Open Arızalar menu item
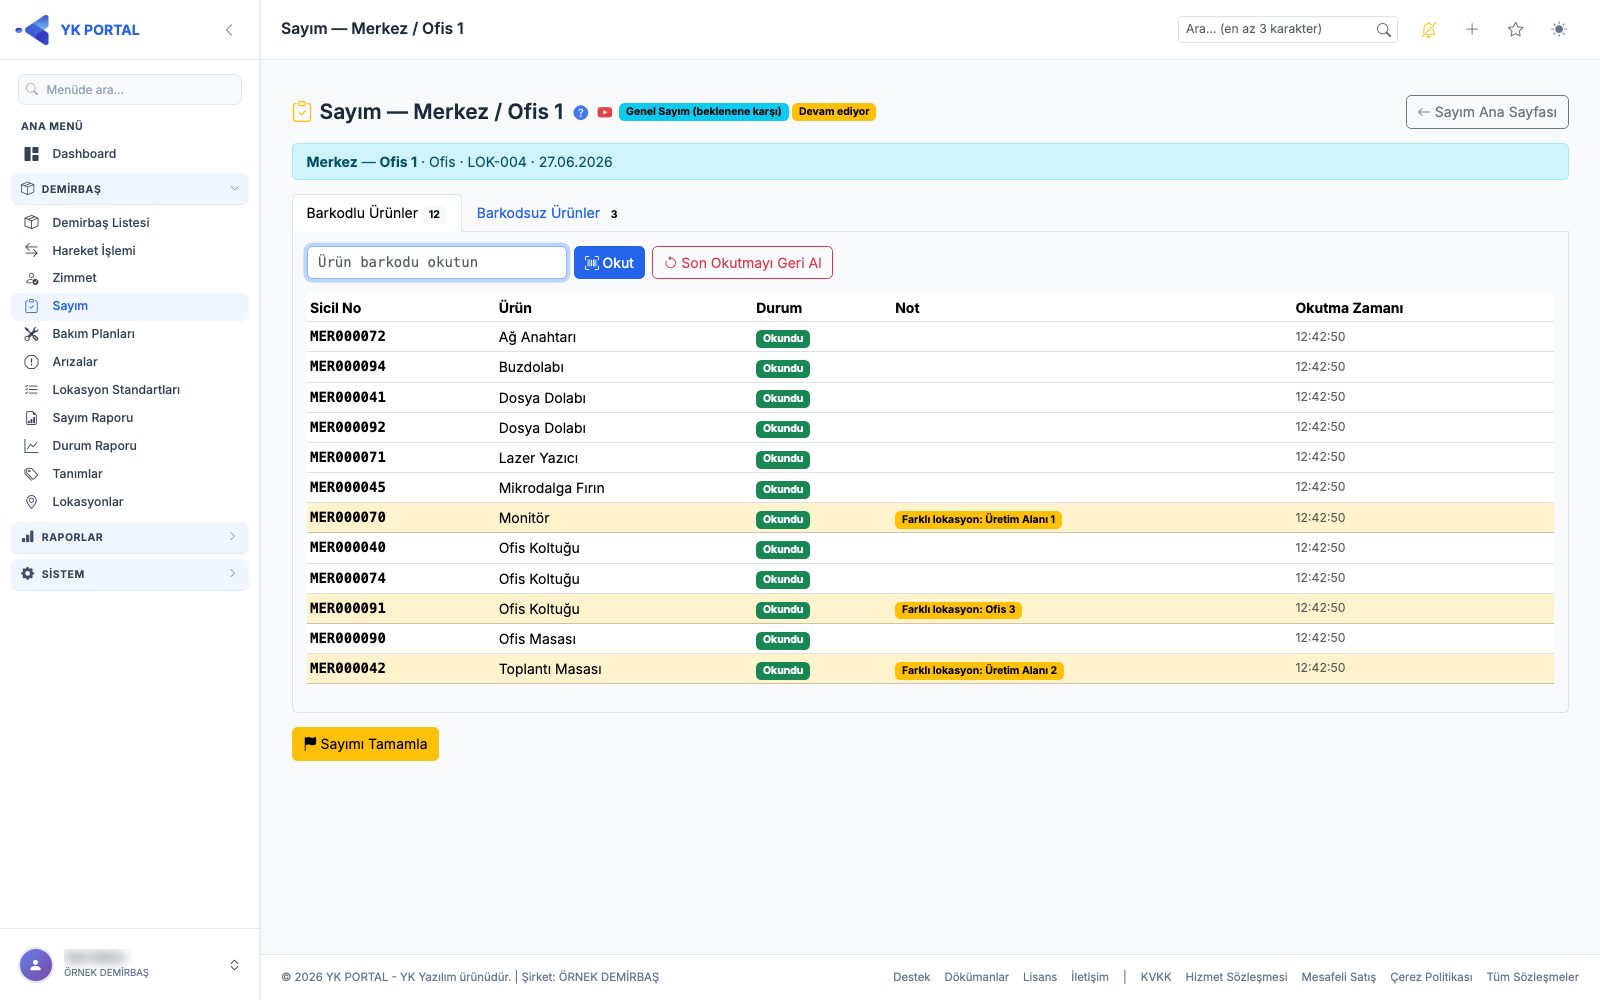Viewport: 1600px width, 1000px height. point(130,362)
